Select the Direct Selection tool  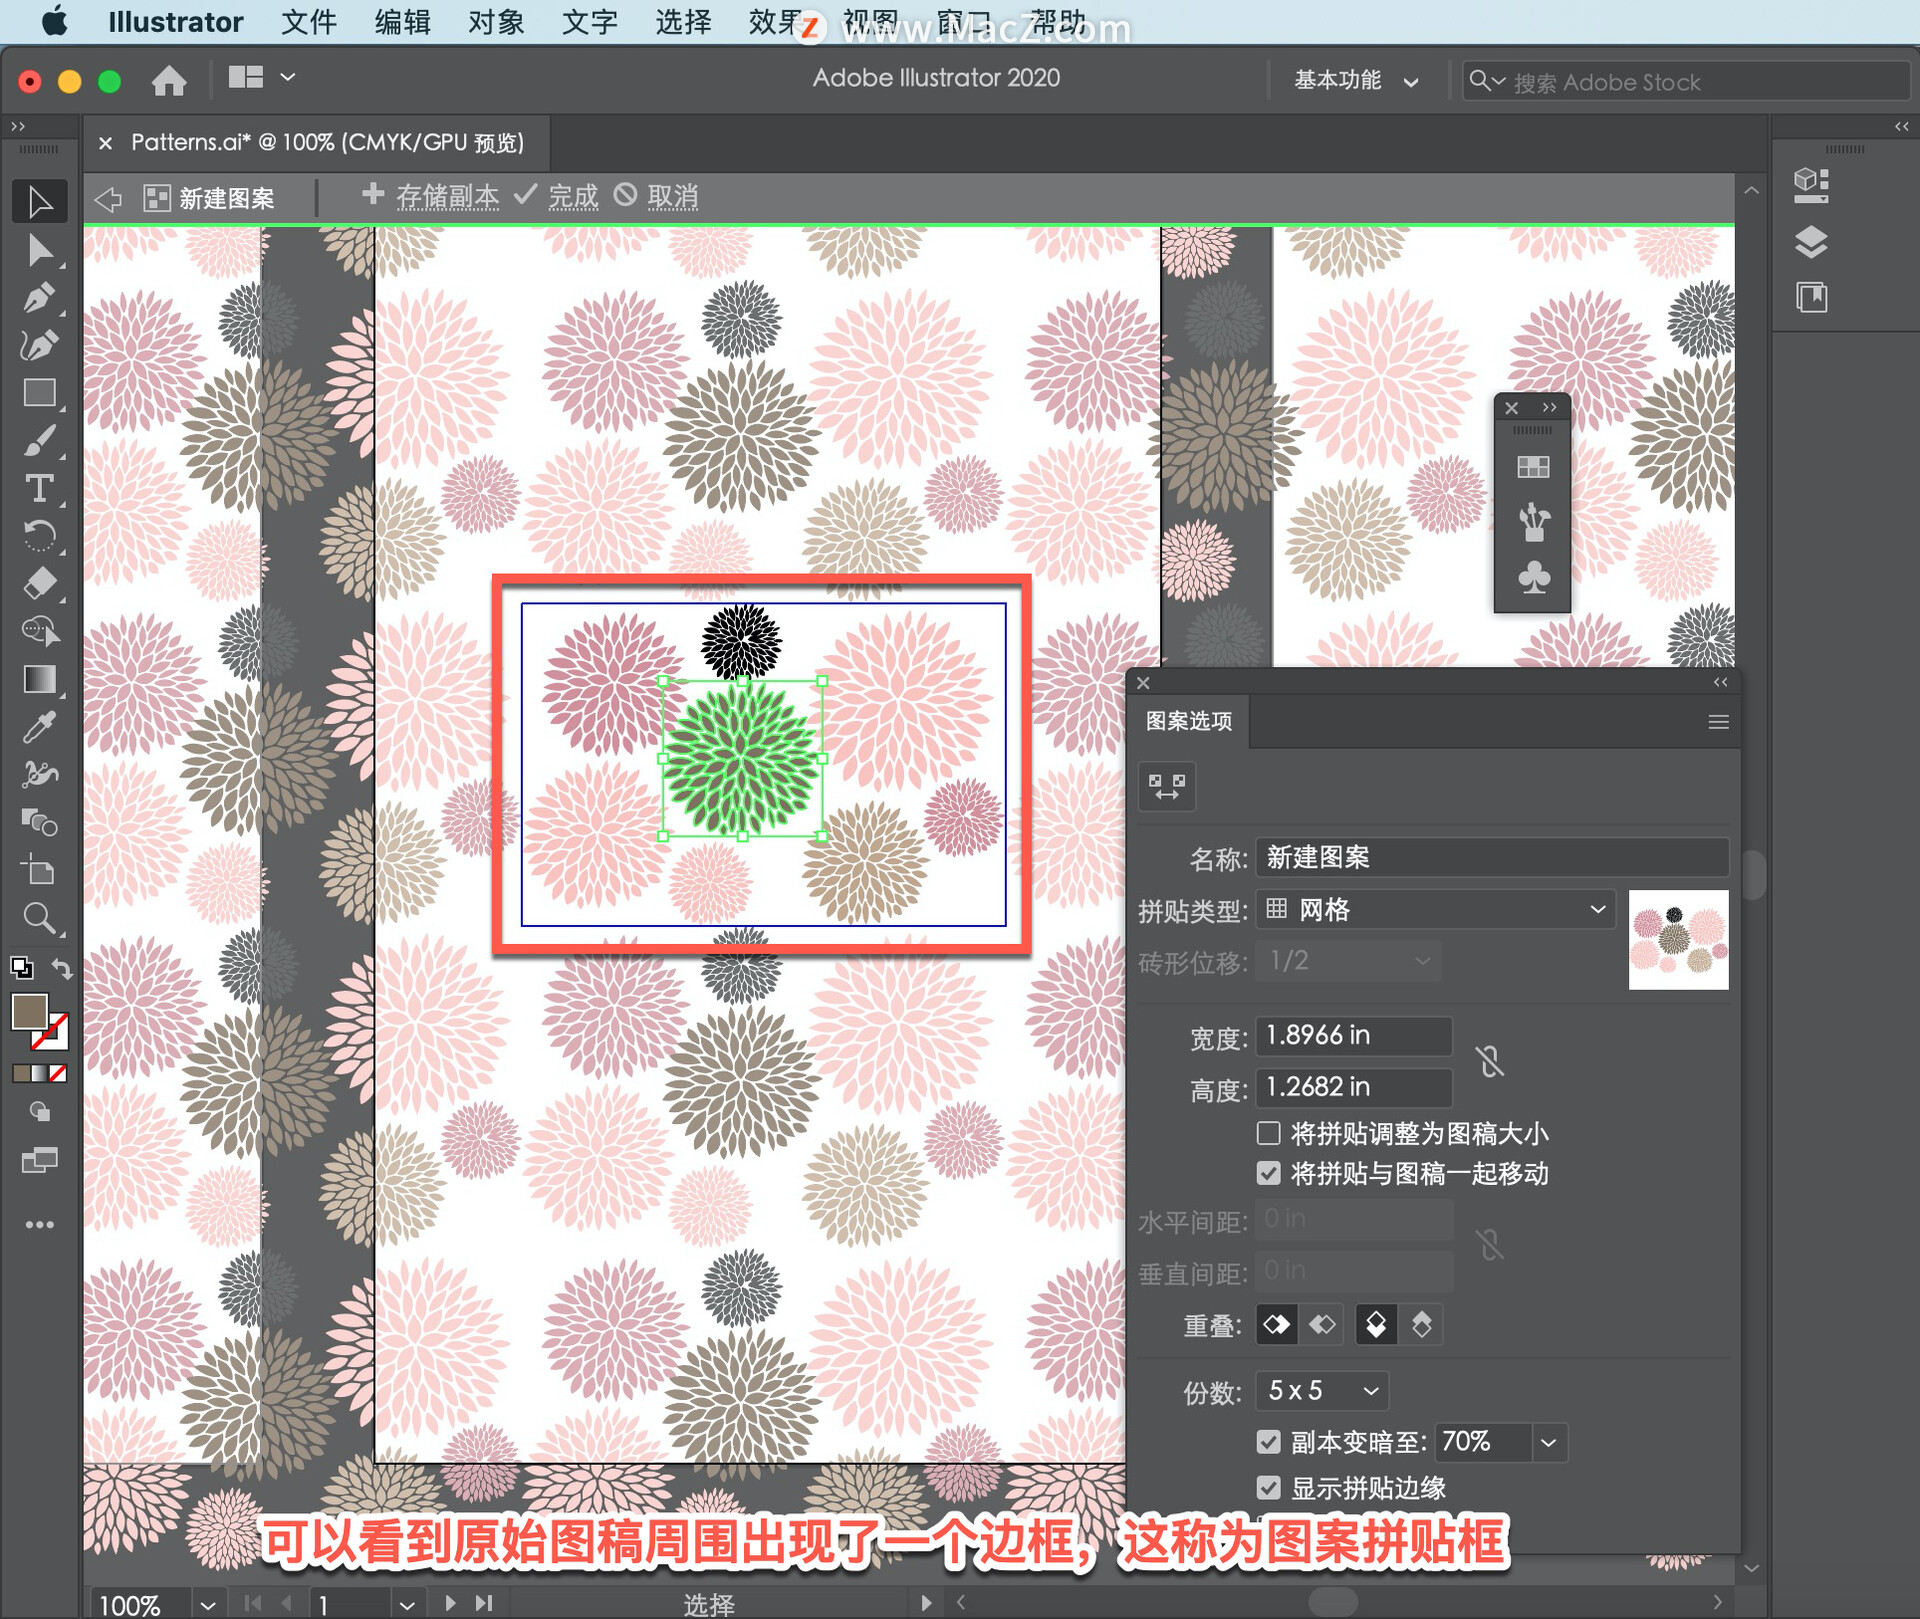point(40,249)
